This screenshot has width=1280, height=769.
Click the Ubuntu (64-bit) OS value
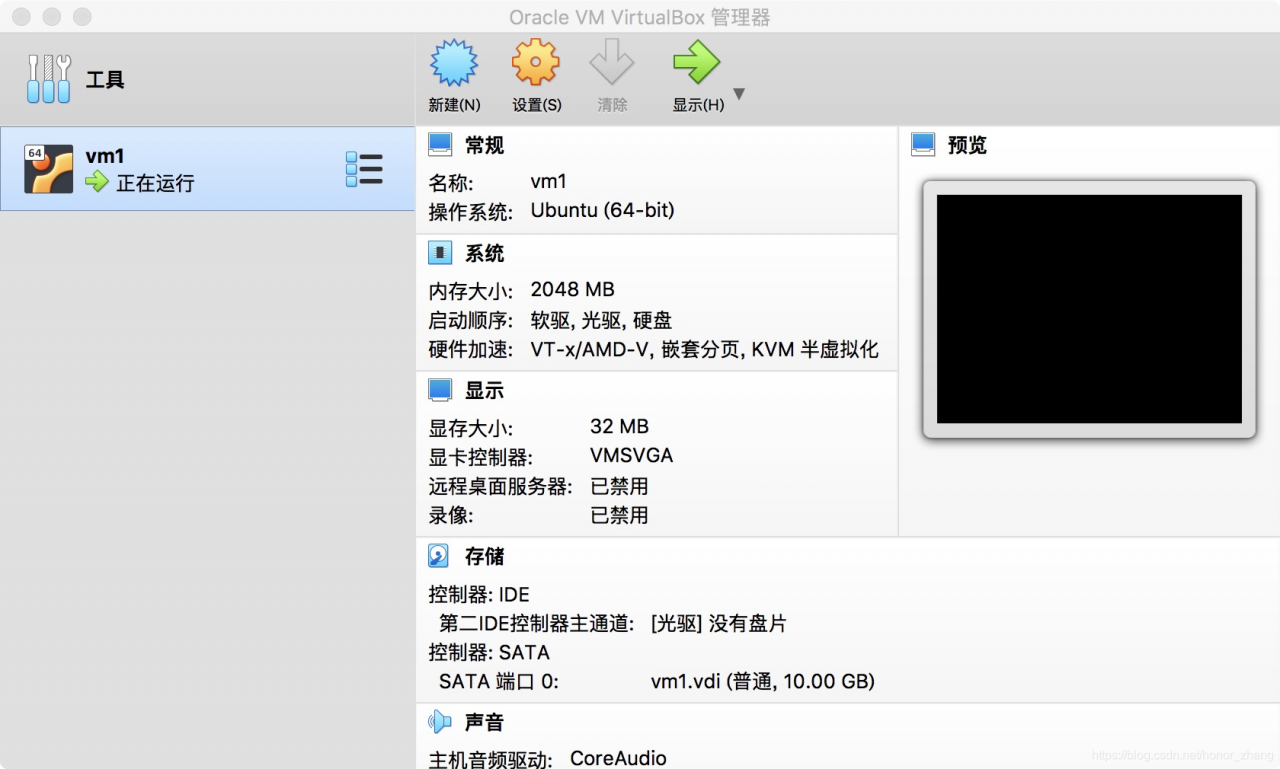pyautogui.click(x=603, y=210)
